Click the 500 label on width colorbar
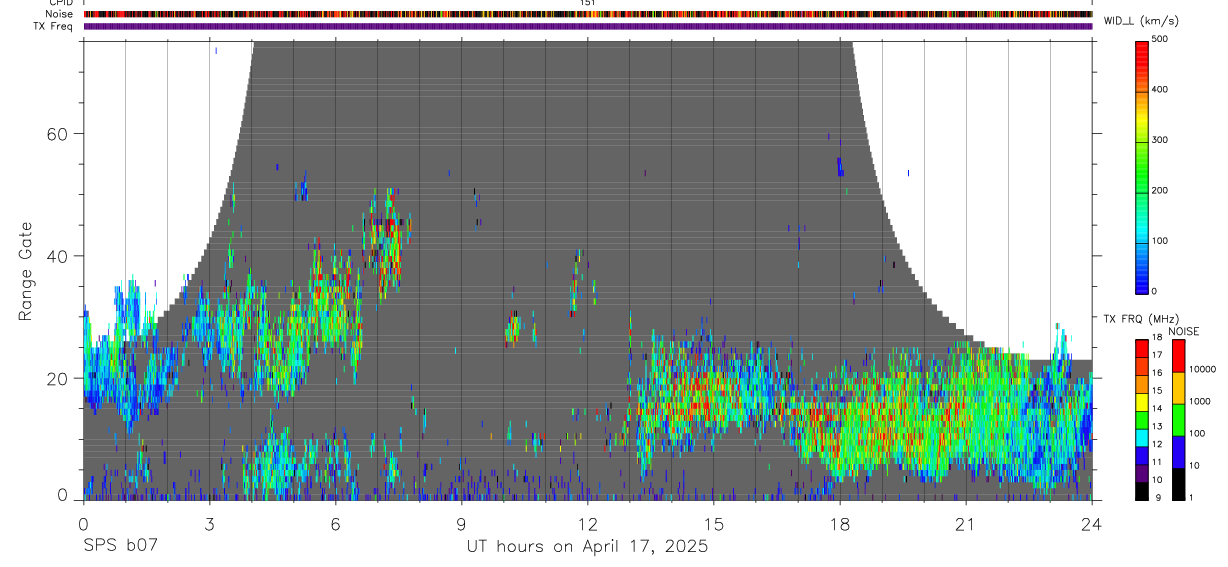Screen dimensions: 1228x567 (x=1162, y=39)
